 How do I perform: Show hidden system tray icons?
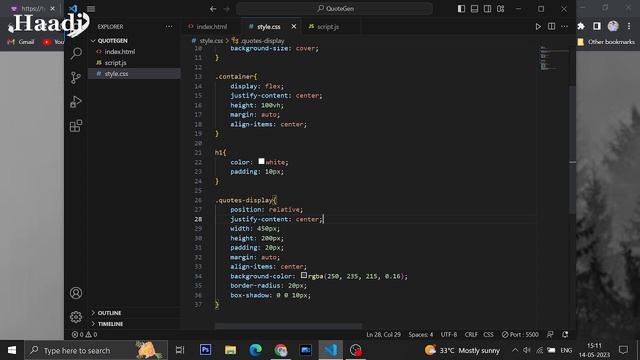tap(515, 350)
